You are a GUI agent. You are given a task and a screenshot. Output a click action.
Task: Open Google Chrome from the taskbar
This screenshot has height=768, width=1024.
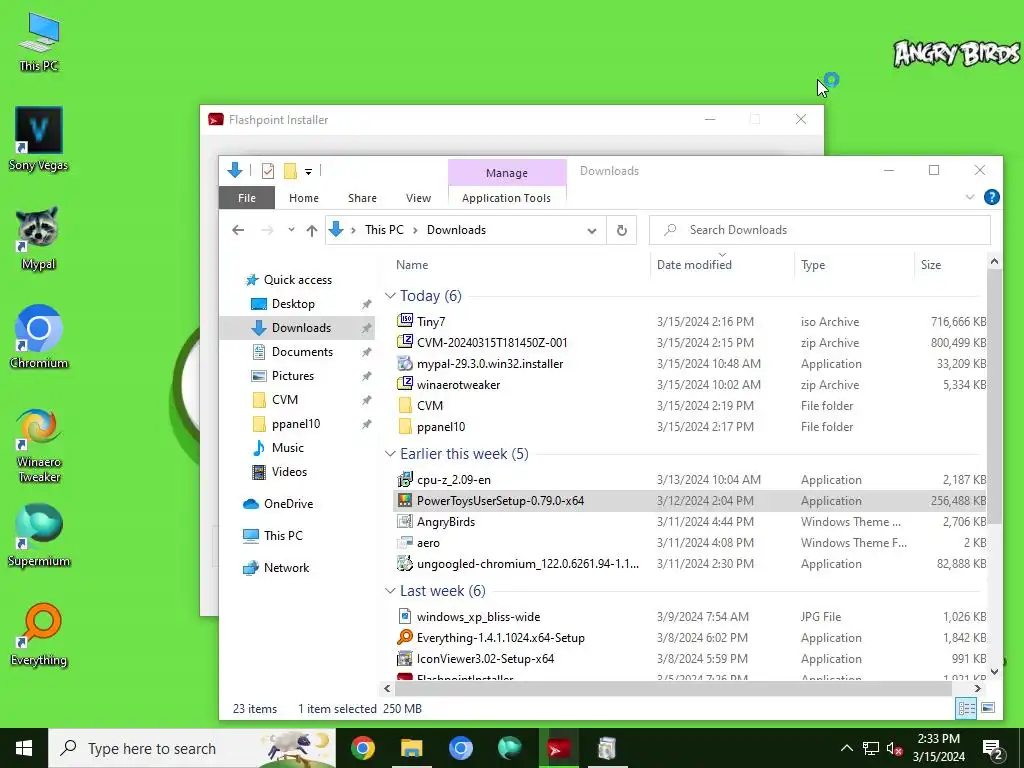click(362, 748)
